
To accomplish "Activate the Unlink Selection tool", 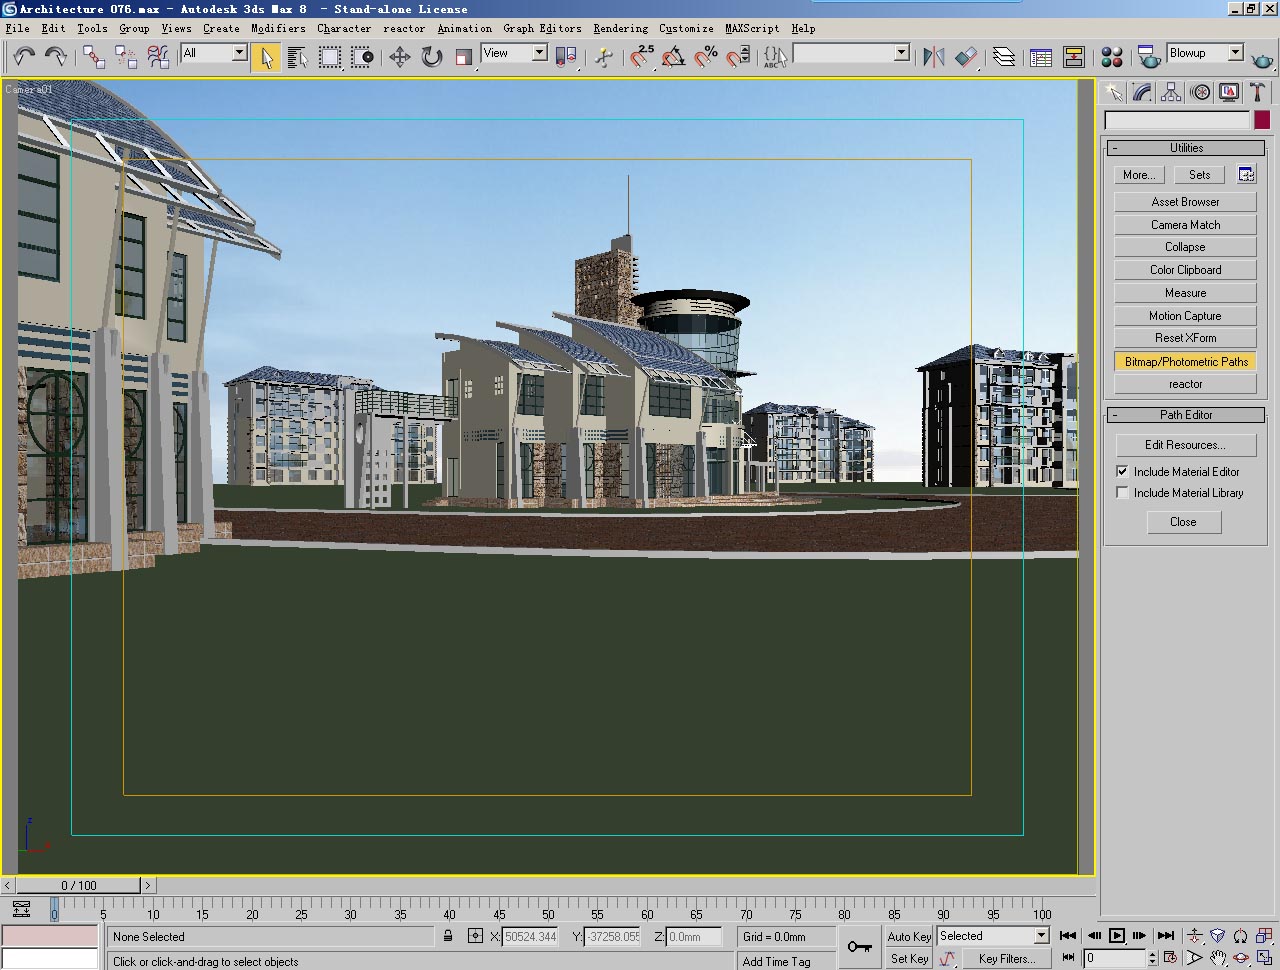I will pos(126,56).
